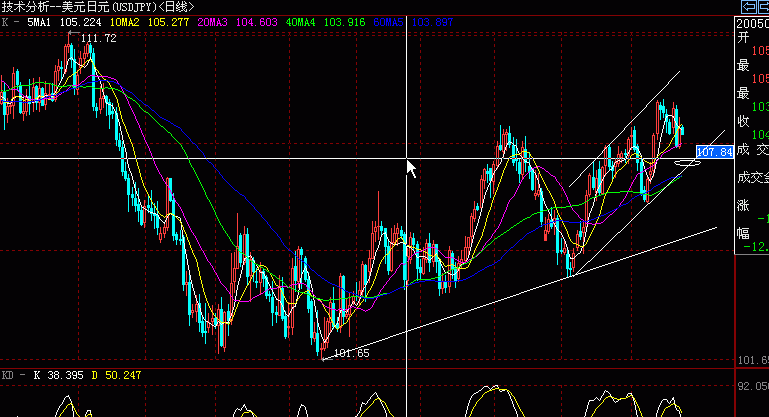Screen dimensions: 769x417
Task: Click the blue right-arrow forward icon
Action: point(764,6)
